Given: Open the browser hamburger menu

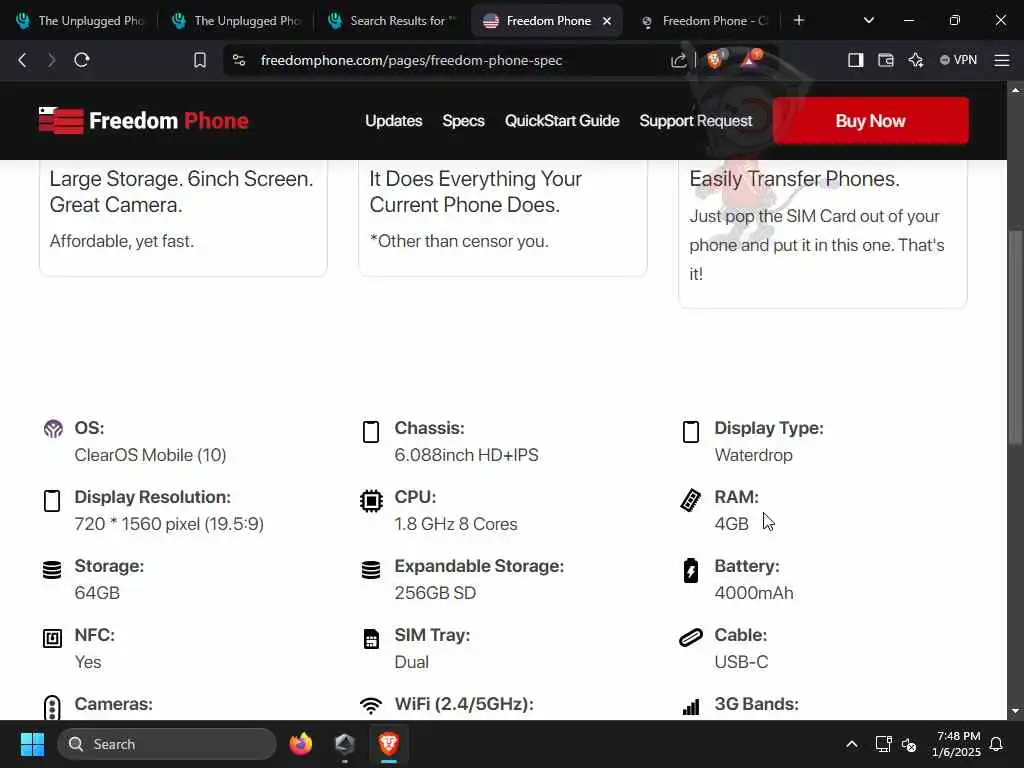Looking at the screenshot, I should point(1002,60).
